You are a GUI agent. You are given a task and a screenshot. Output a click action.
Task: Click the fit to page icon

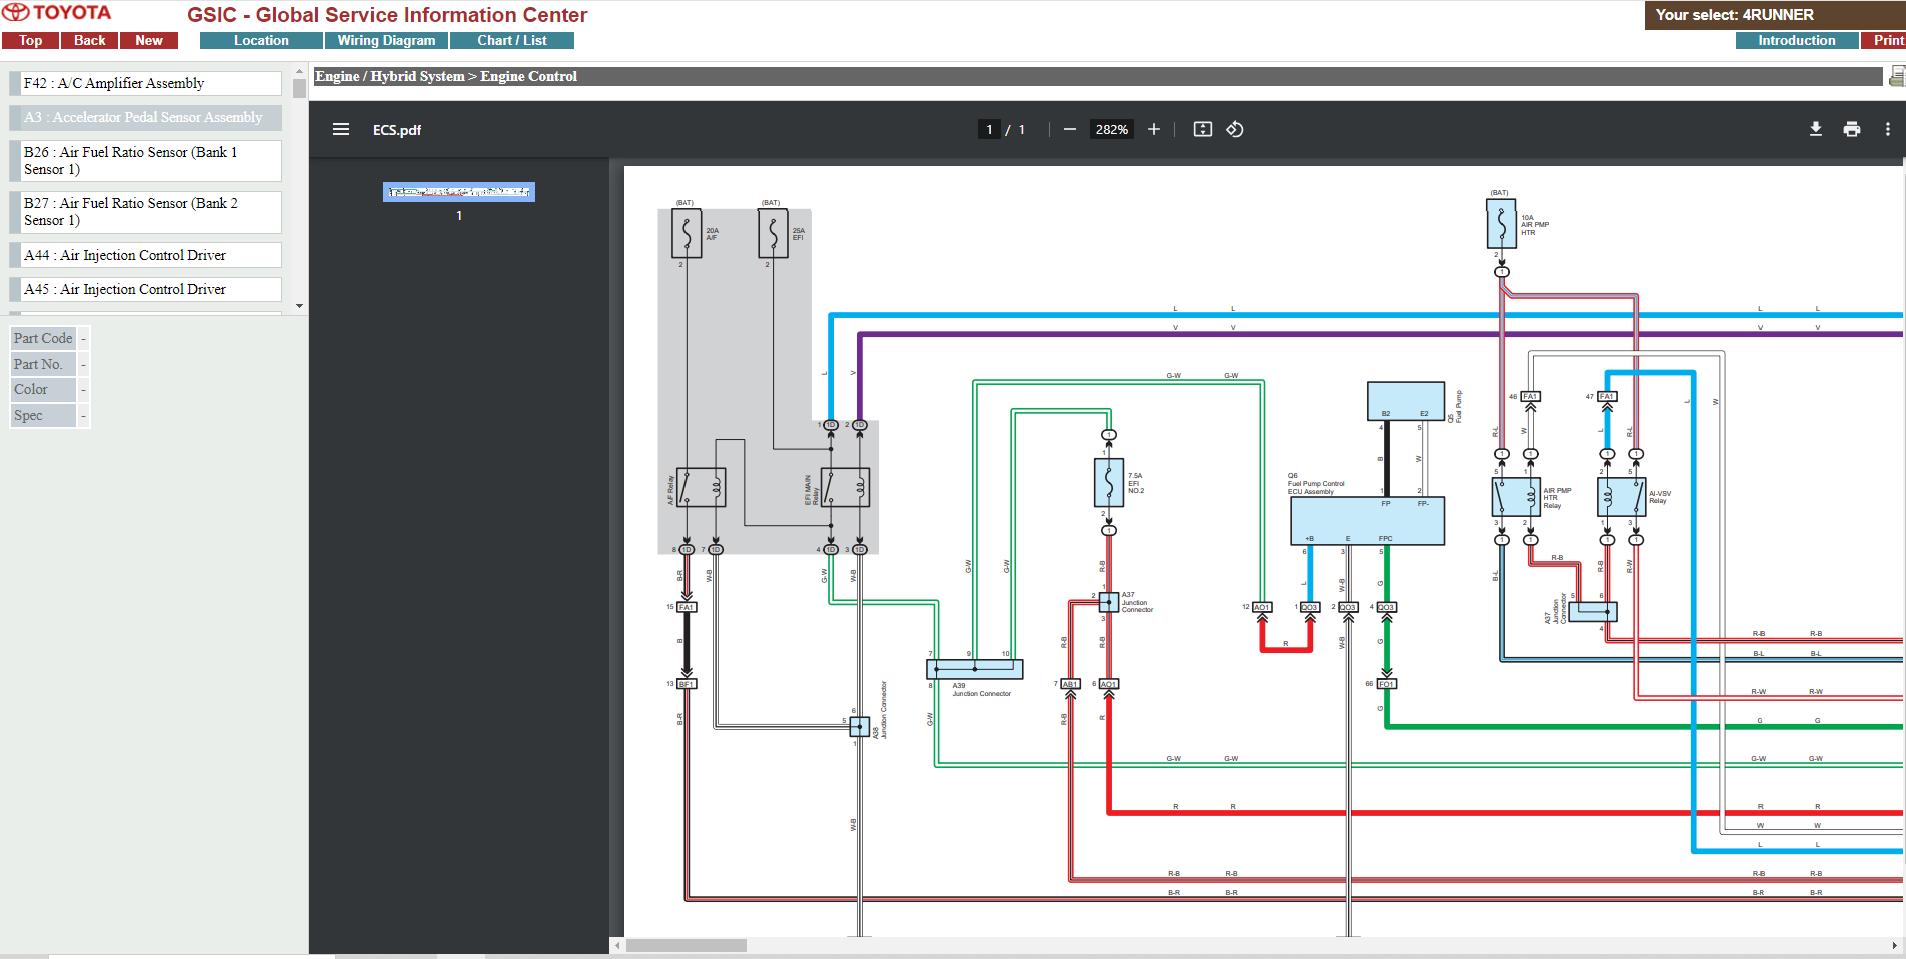coord(1203,129)
